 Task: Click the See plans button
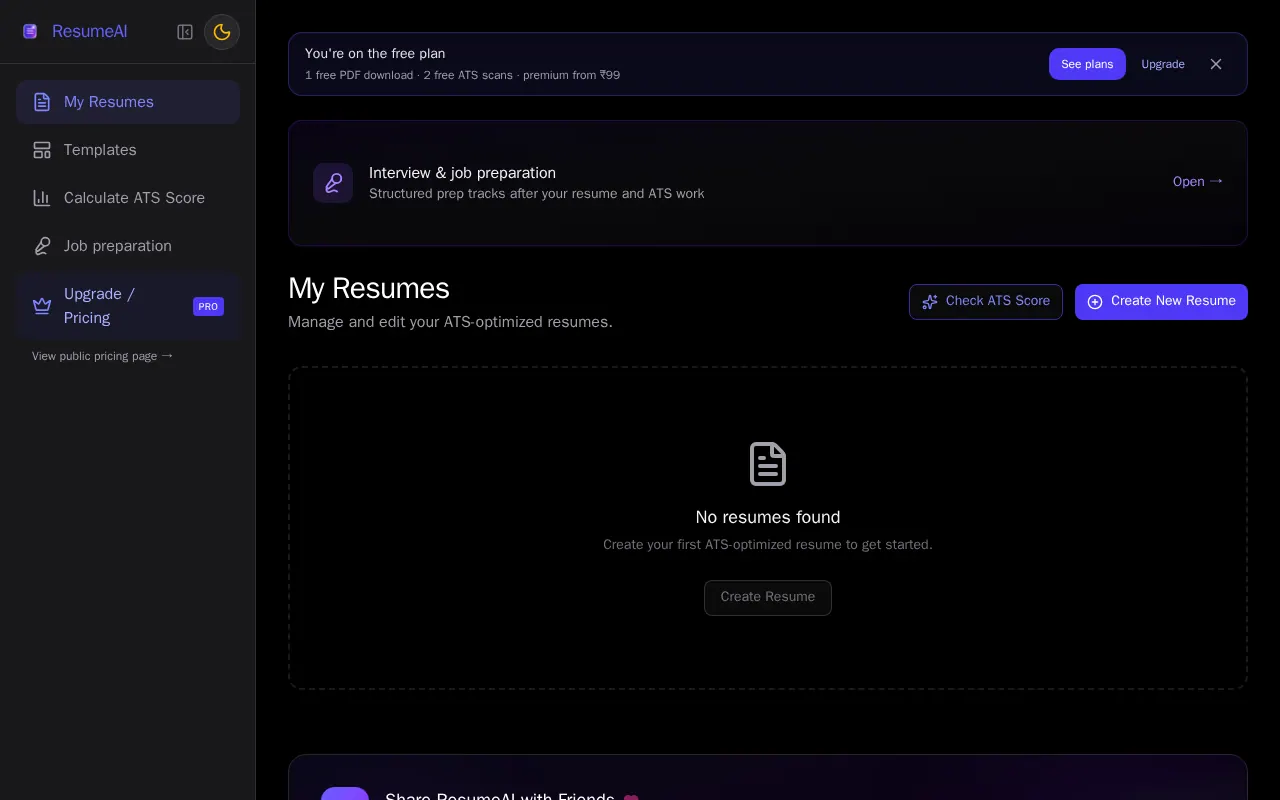[1087, 64]
